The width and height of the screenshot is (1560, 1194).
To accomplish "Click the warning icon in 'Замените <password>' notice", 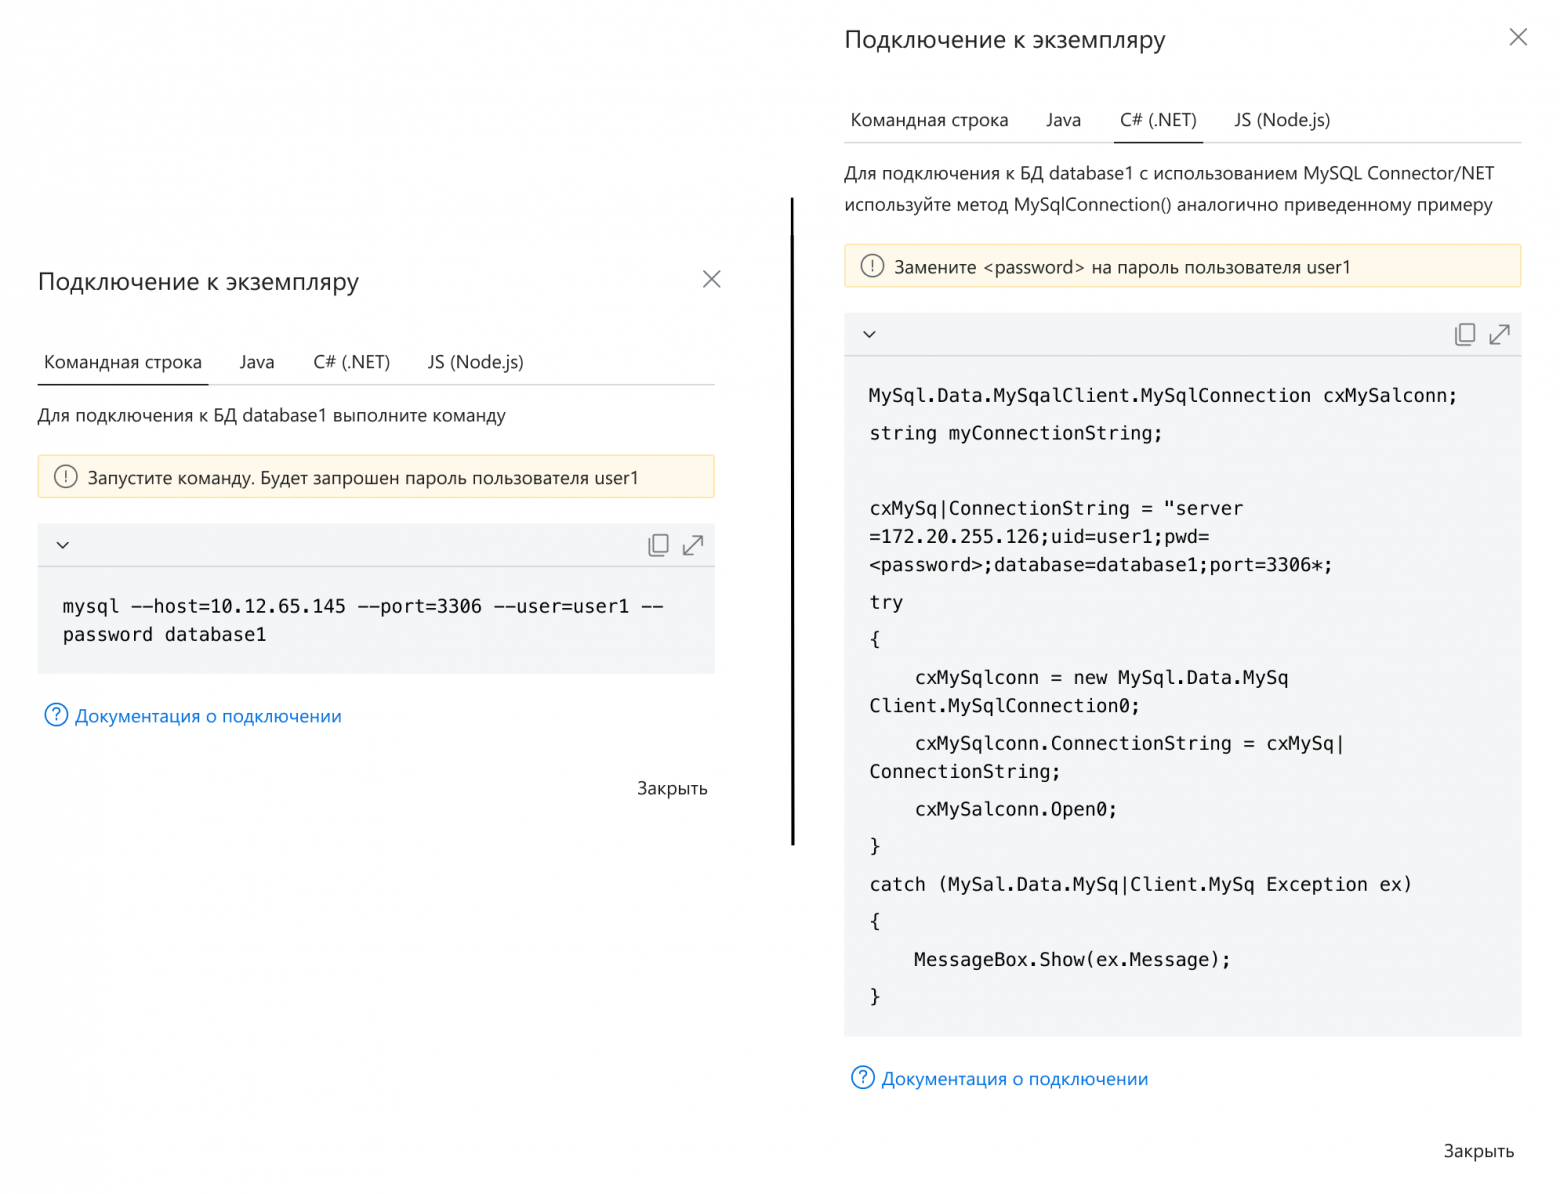I will coord(872,266).
